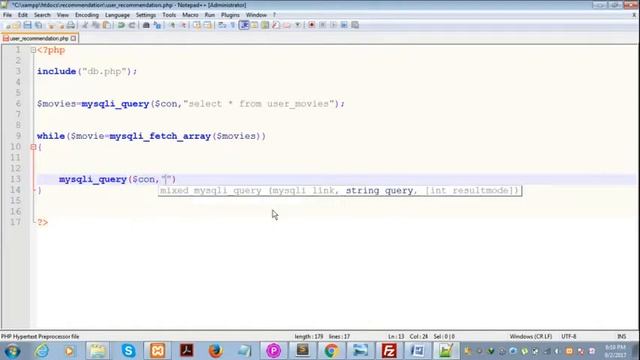Place cursor on the include("db.php") line
Screen dimensions: 640x360
(x=87, y=71)
